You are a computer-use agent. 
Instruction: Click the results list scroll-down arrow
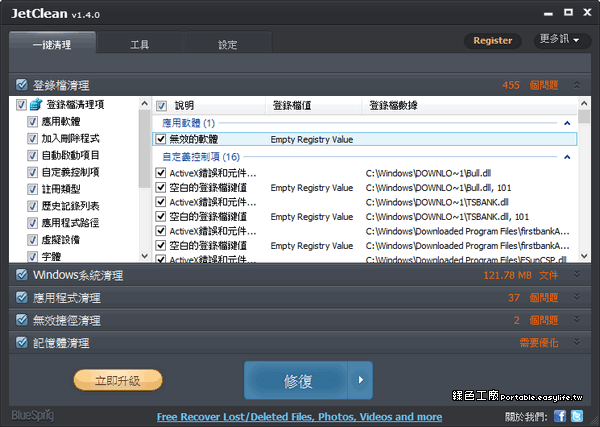584,256
